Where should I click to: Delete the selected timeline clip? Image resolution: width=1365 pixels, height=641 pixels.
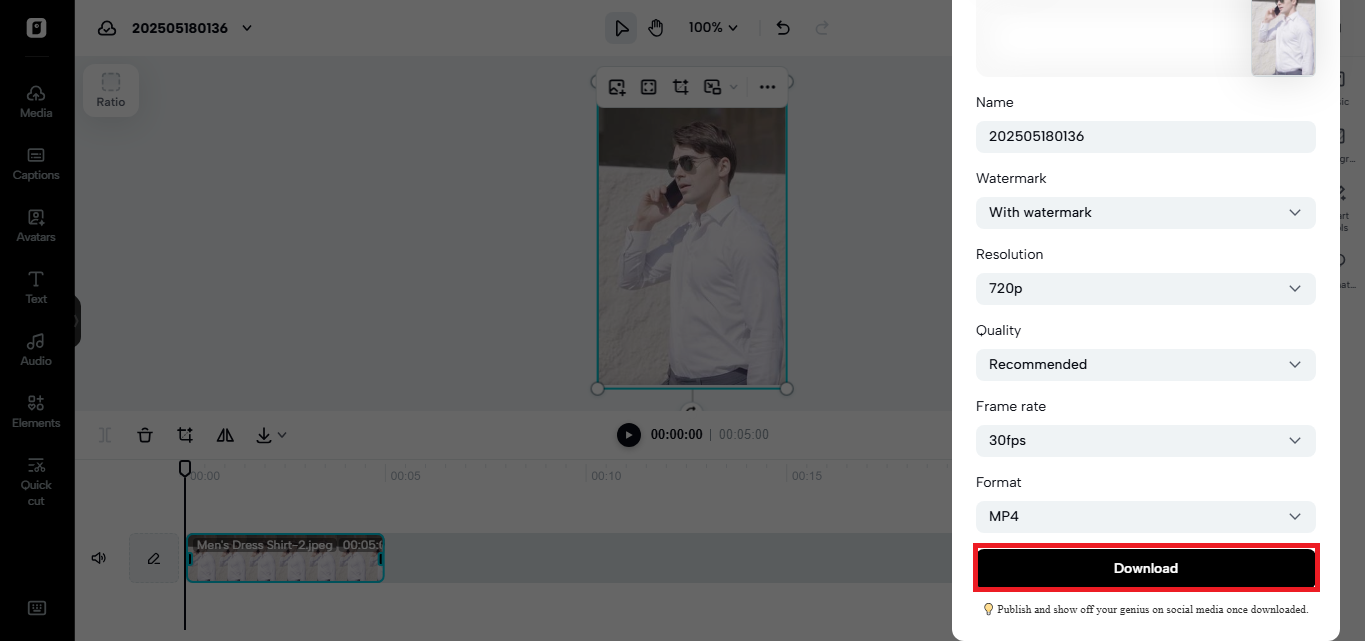[145, 435]
